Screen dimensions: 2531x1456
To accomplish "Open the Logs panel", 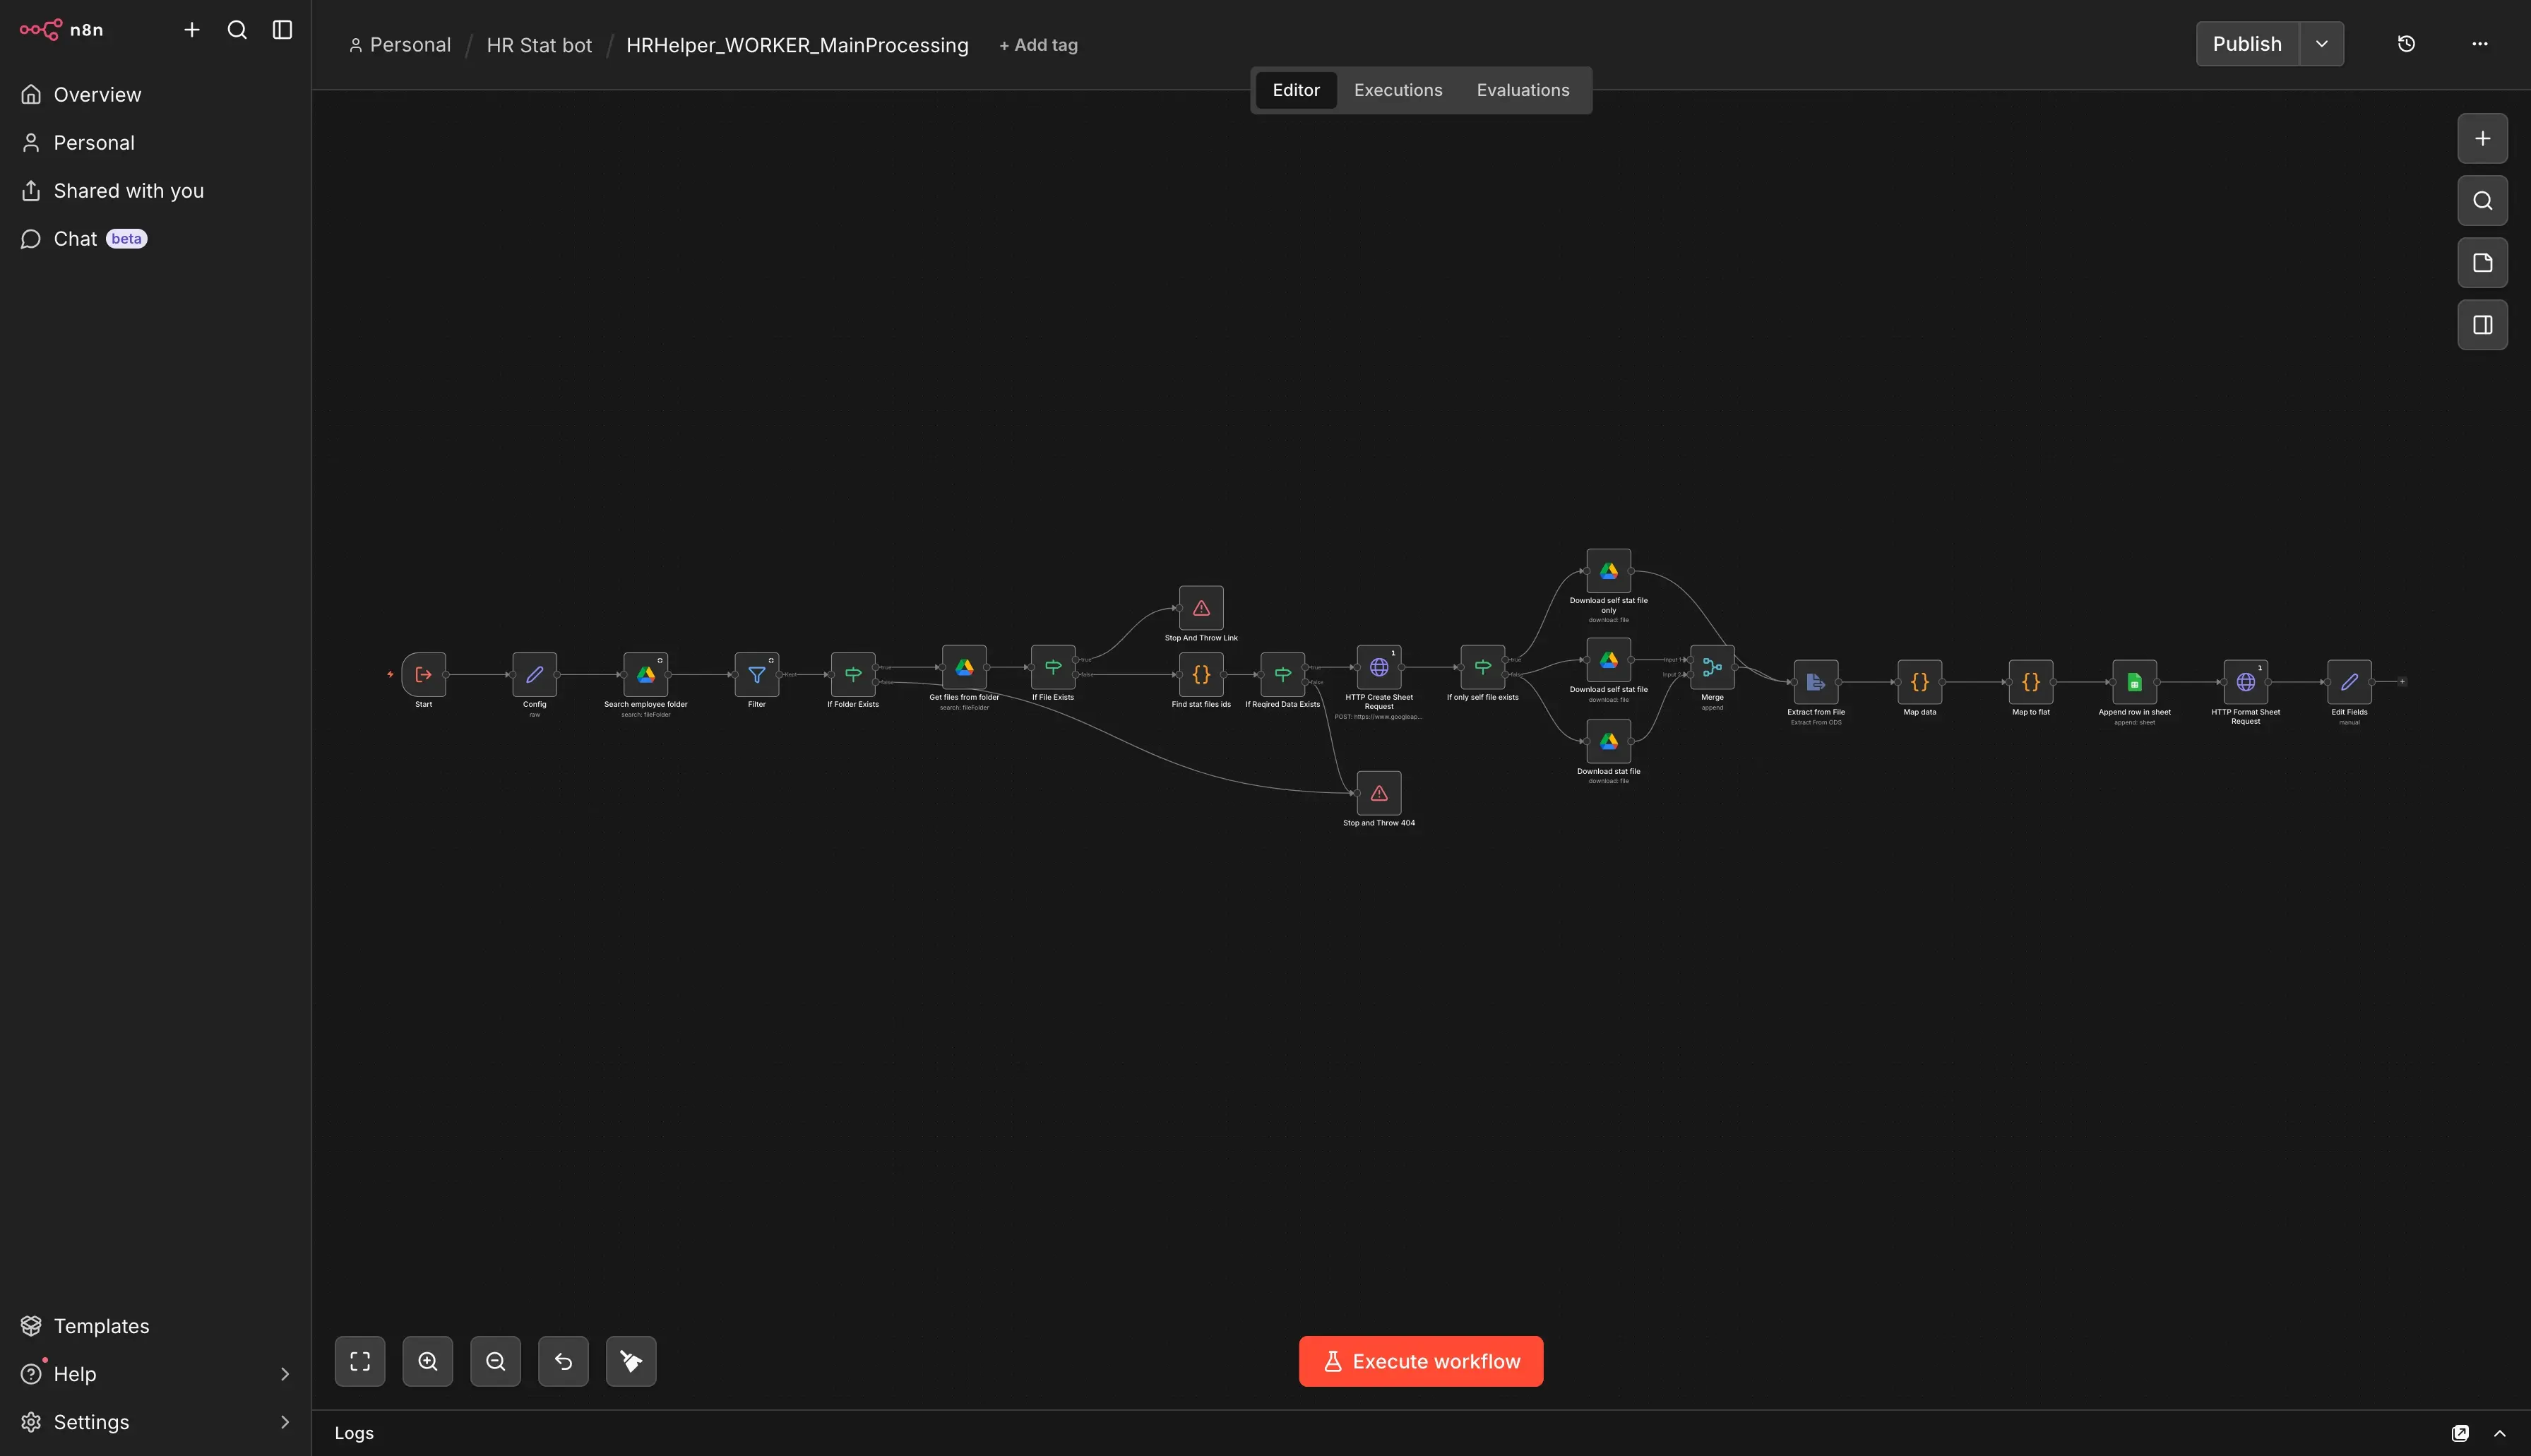I will (x=354, y=1433).
